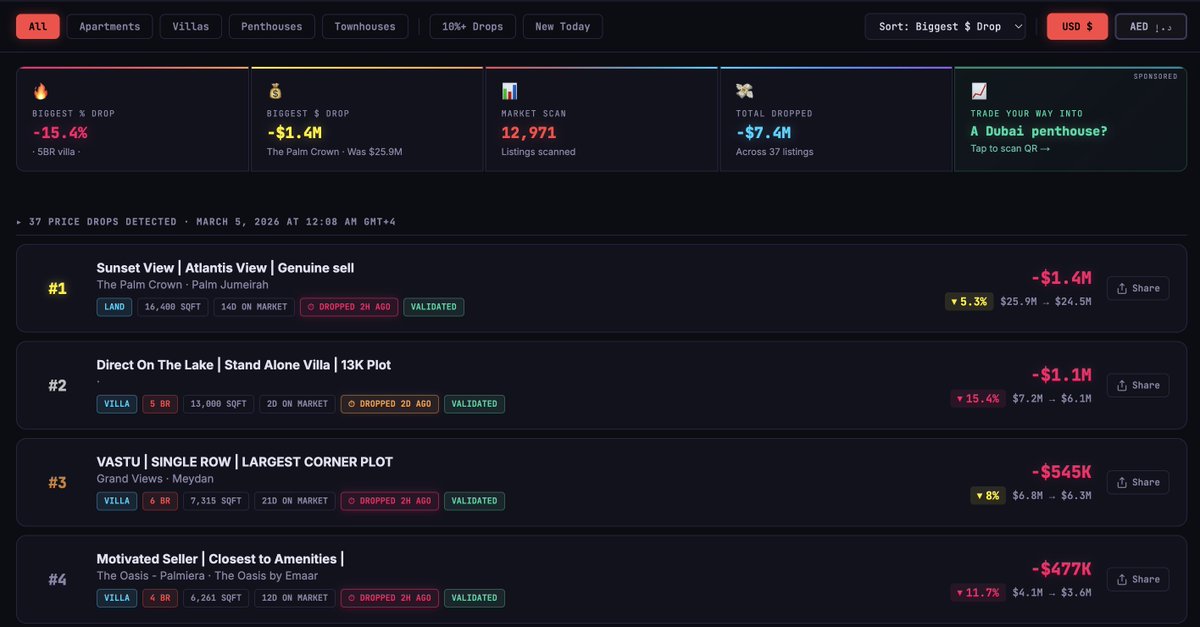Filter listings by Villas

point(191,27)
